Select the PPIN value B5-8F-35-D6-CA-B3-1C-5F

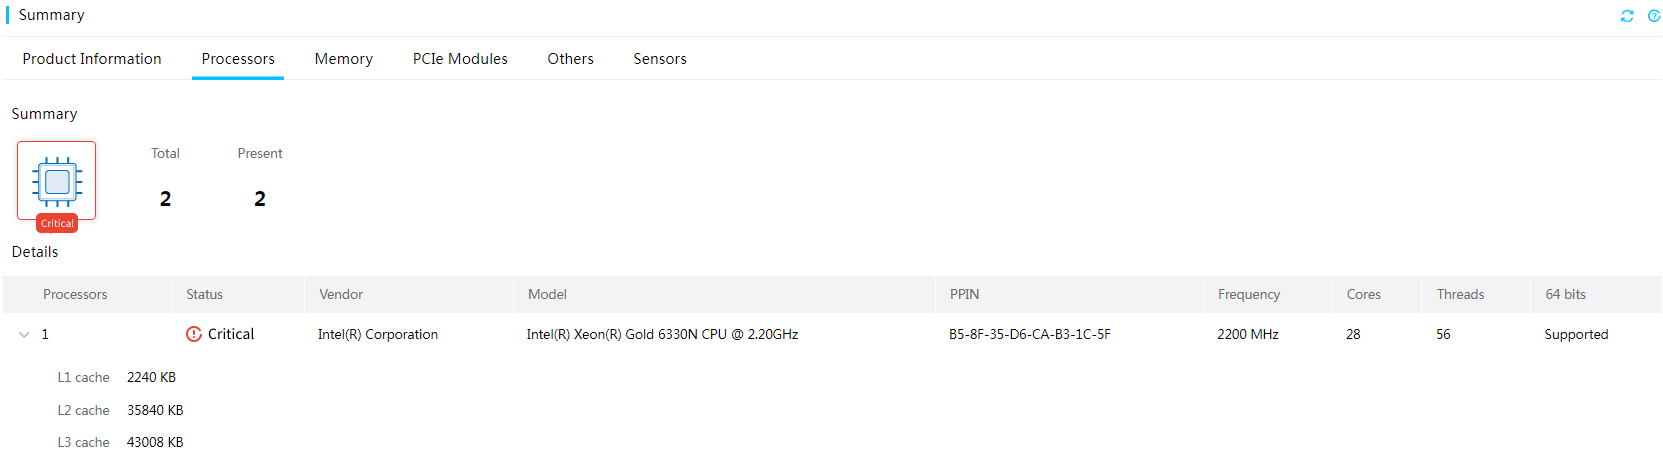[1030, 334]
